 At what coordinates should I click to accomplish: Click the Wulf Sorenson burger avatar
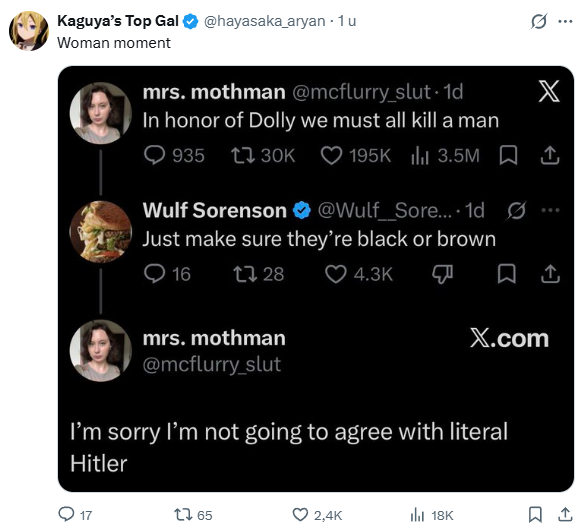[101, 231]
